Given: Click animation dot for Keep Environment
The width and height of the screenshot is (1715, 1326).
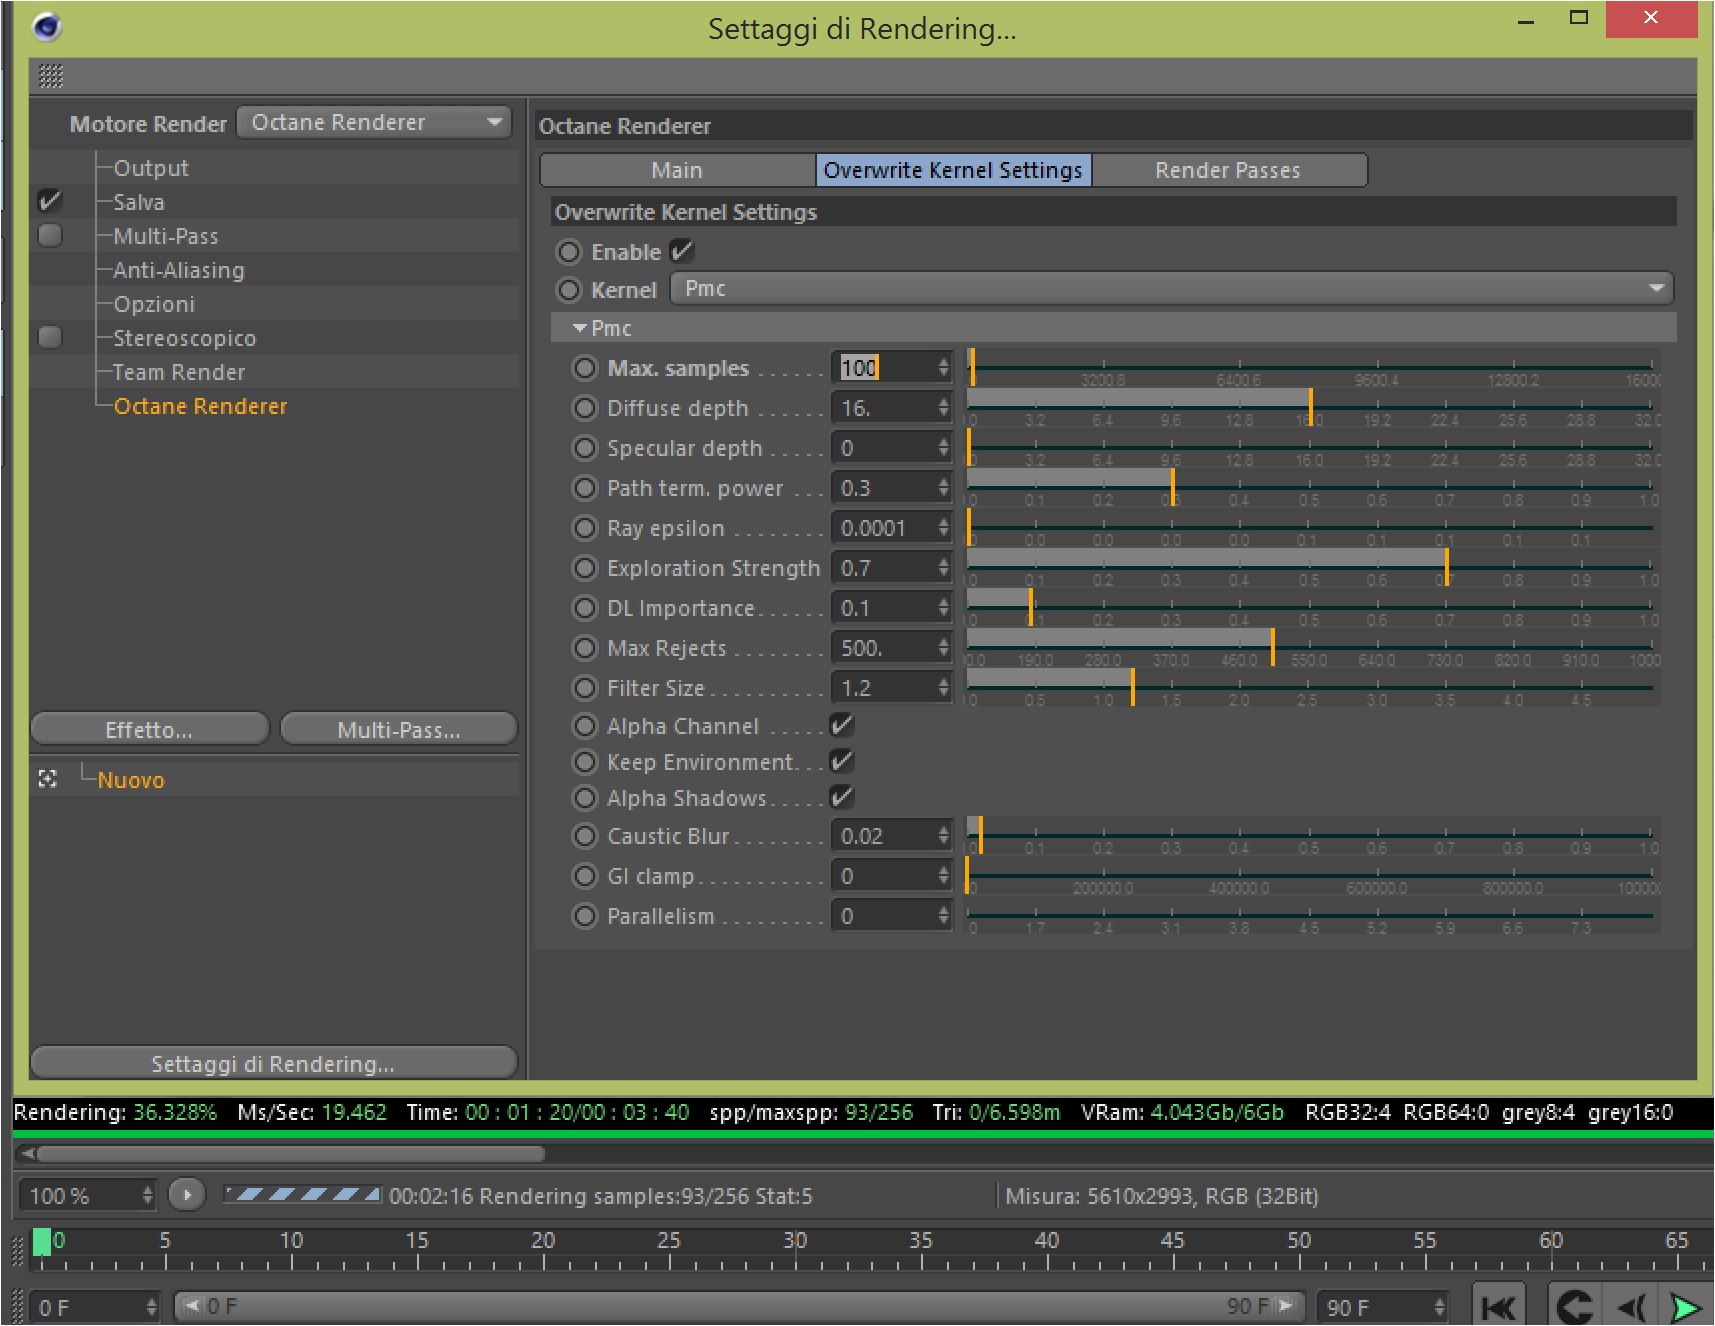Looking at the screenshot, I should (585, 762).
